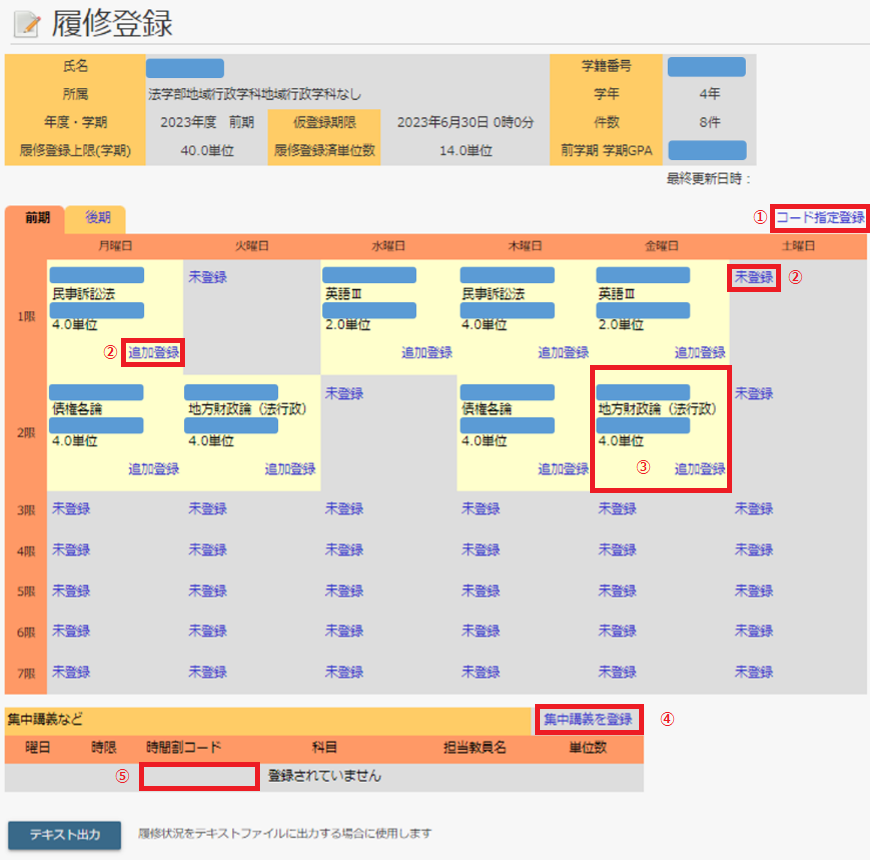Open 未登録 for Tuesday period 1

(206, 277)
